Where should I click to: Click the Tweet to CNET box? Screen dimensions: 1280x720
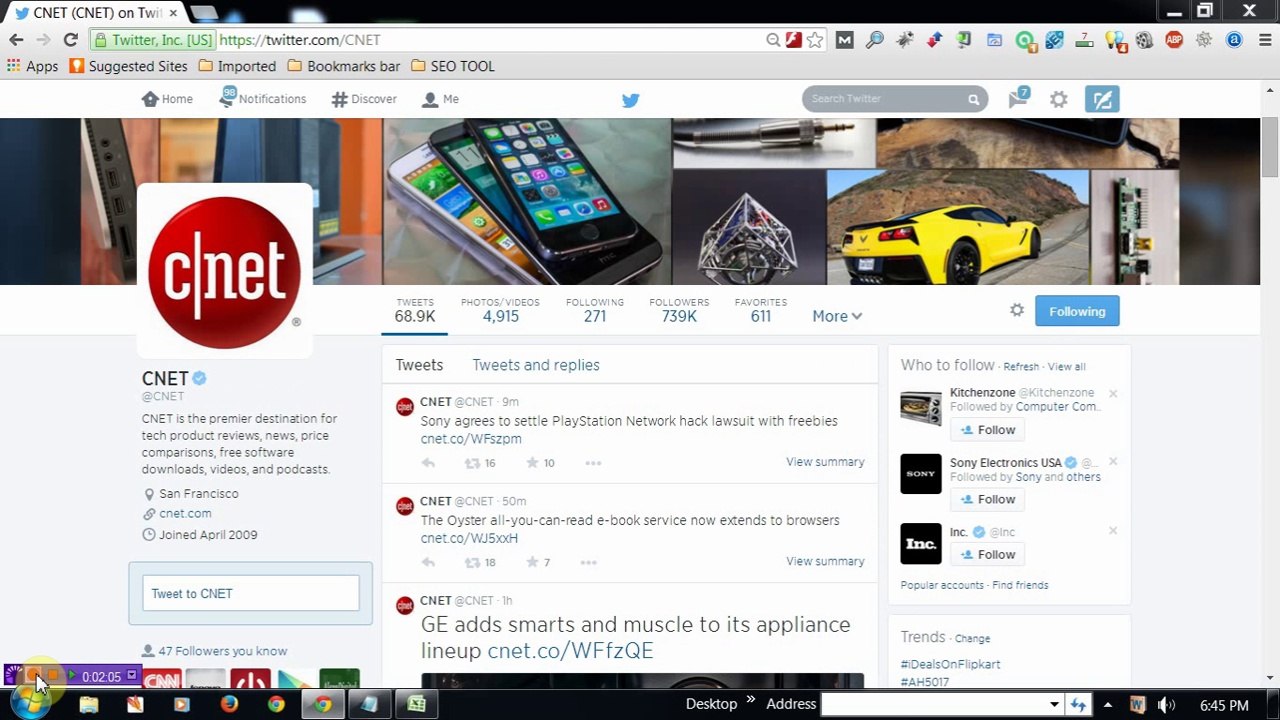[x=251, y=593]
